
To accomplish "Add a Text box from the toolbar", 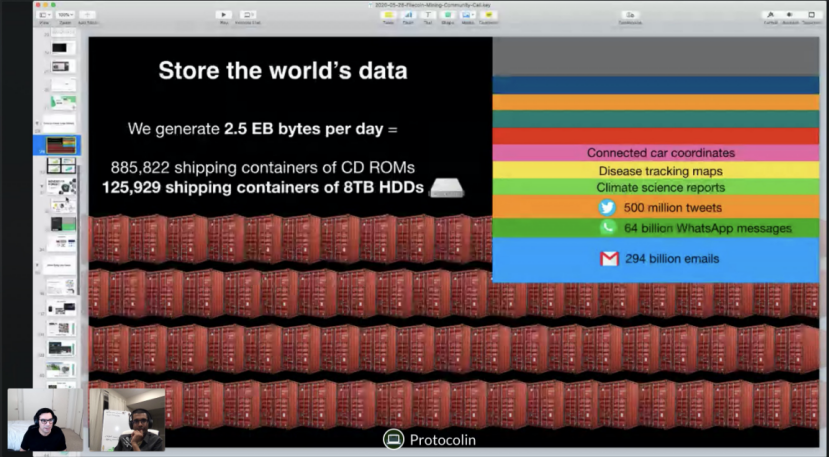I will 428,15.
